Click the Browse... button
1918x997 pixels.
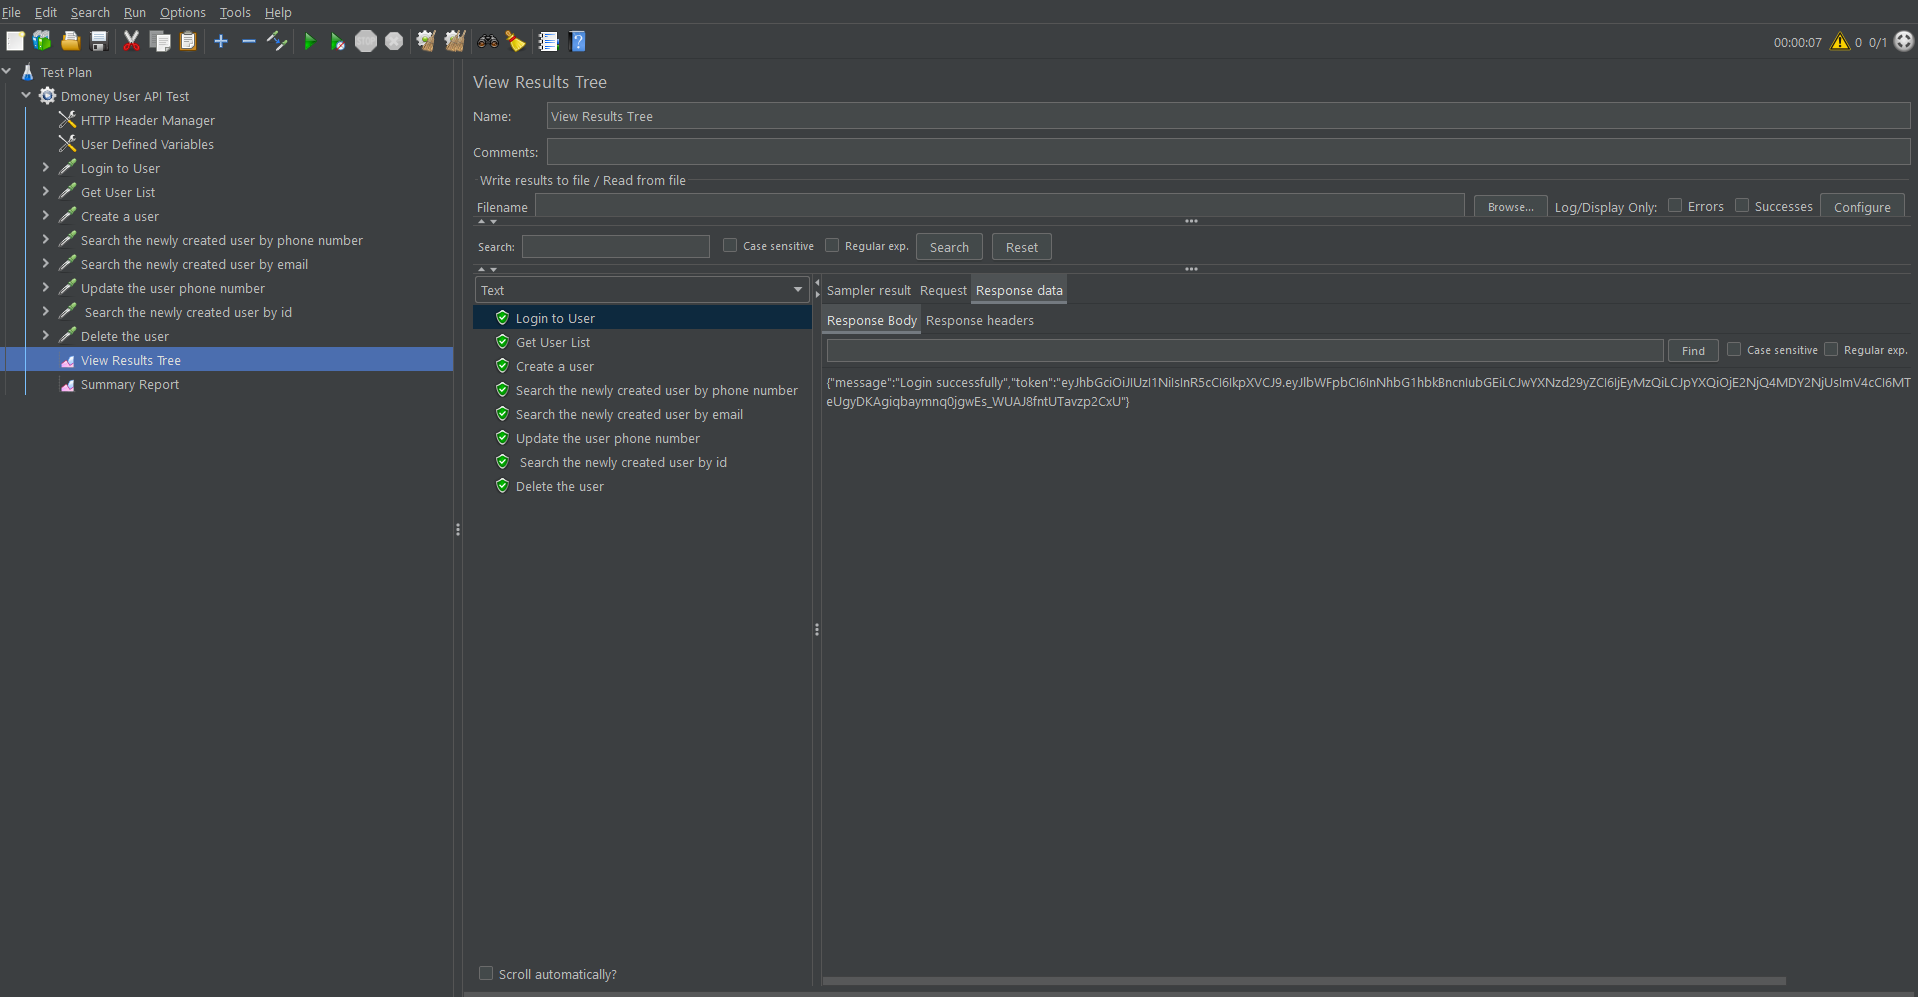[x=1510, y=207]
